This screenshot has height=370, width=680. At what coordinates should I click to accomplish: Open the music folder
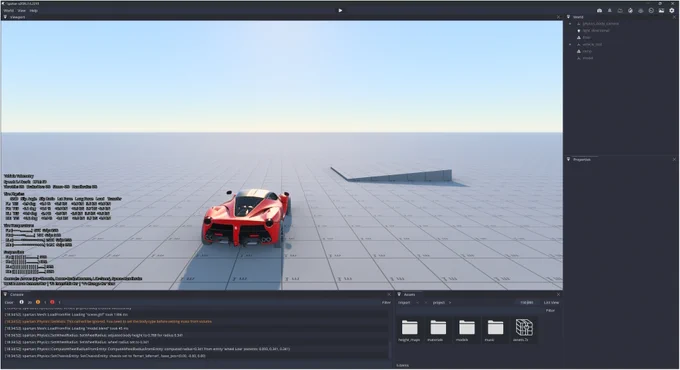[495, 331]
